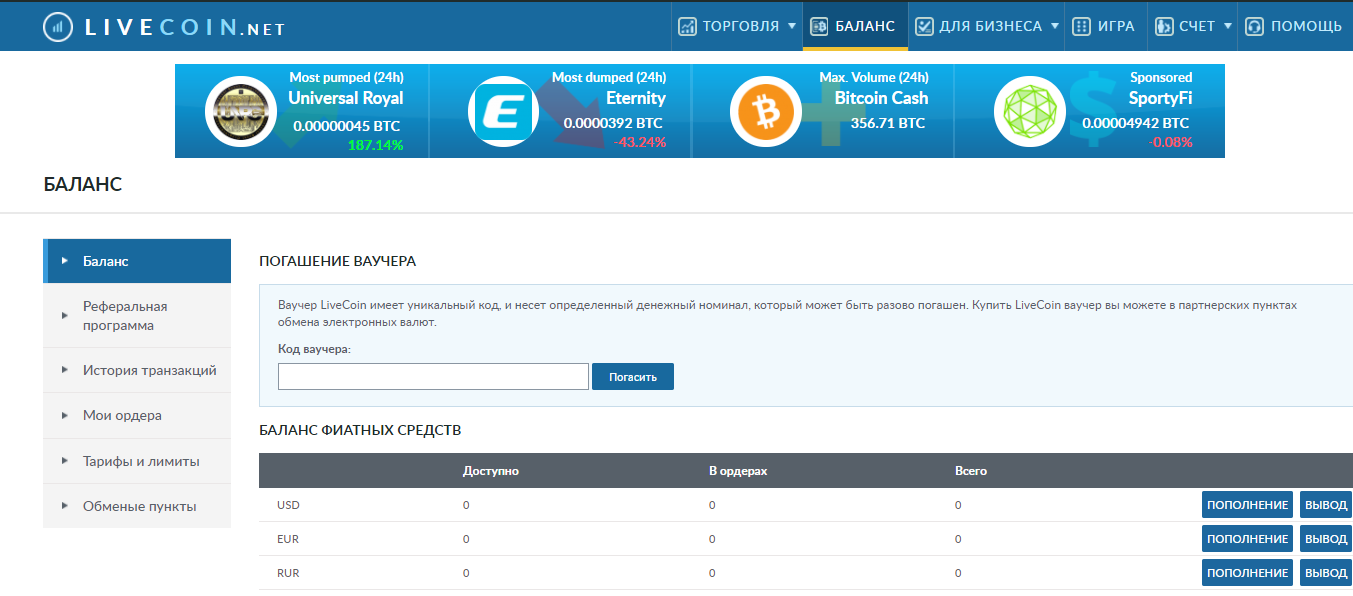Screen dimensions: 1353x596
Task: Open История транзакций in sidebar
Action: (149, 370)
